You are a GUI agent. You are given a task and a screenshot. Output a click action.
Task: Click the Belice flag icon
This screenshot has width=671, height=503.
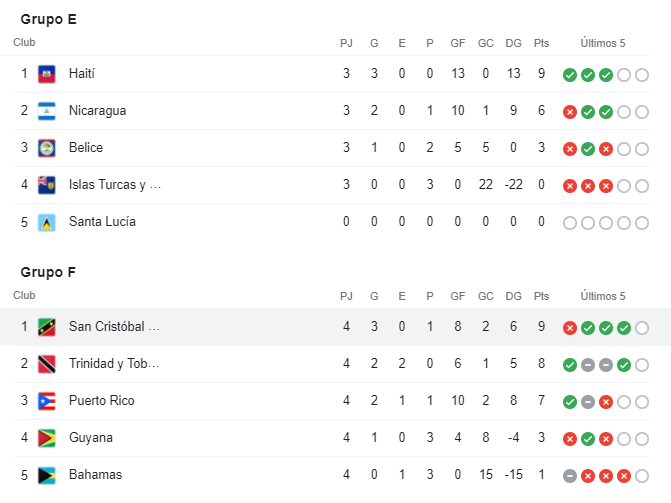(46, 148)
